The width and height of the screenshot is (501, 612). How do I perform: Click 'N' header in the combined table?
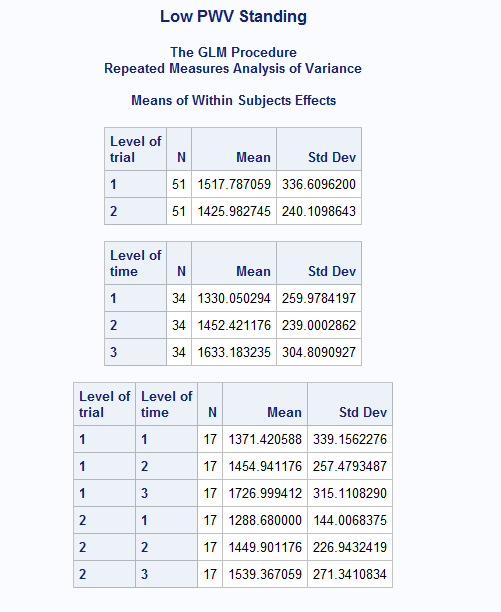[212, 412]
